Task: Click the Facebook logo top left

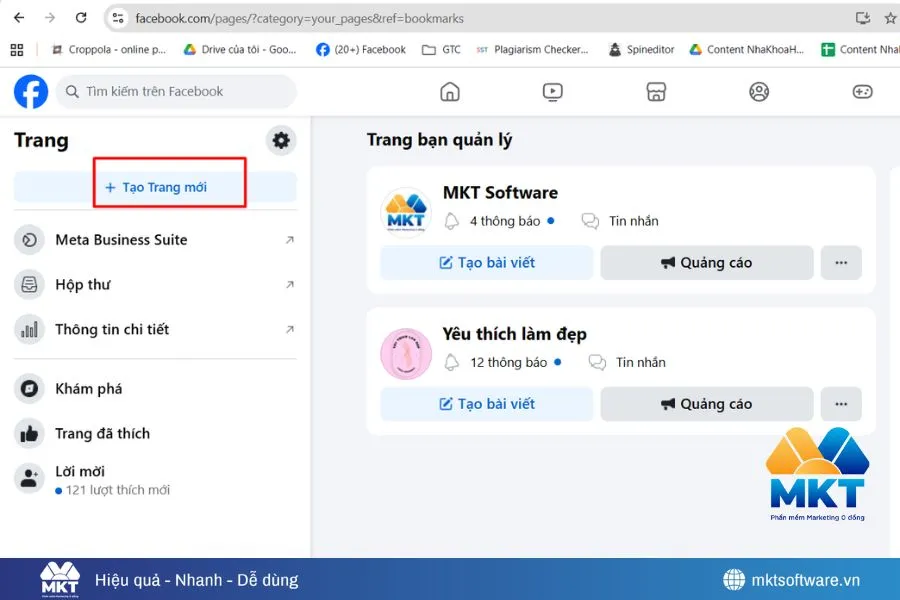Action: point(30,91)
